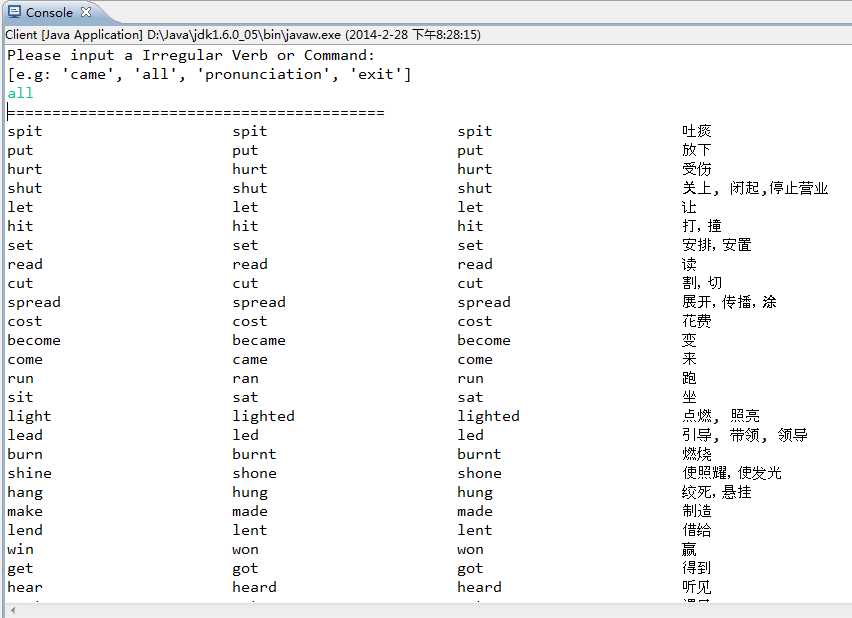This screenshot has width=852, height=618.
Task: Click the Chinese meaning '制造'
Action: click(x=697, y=511)
